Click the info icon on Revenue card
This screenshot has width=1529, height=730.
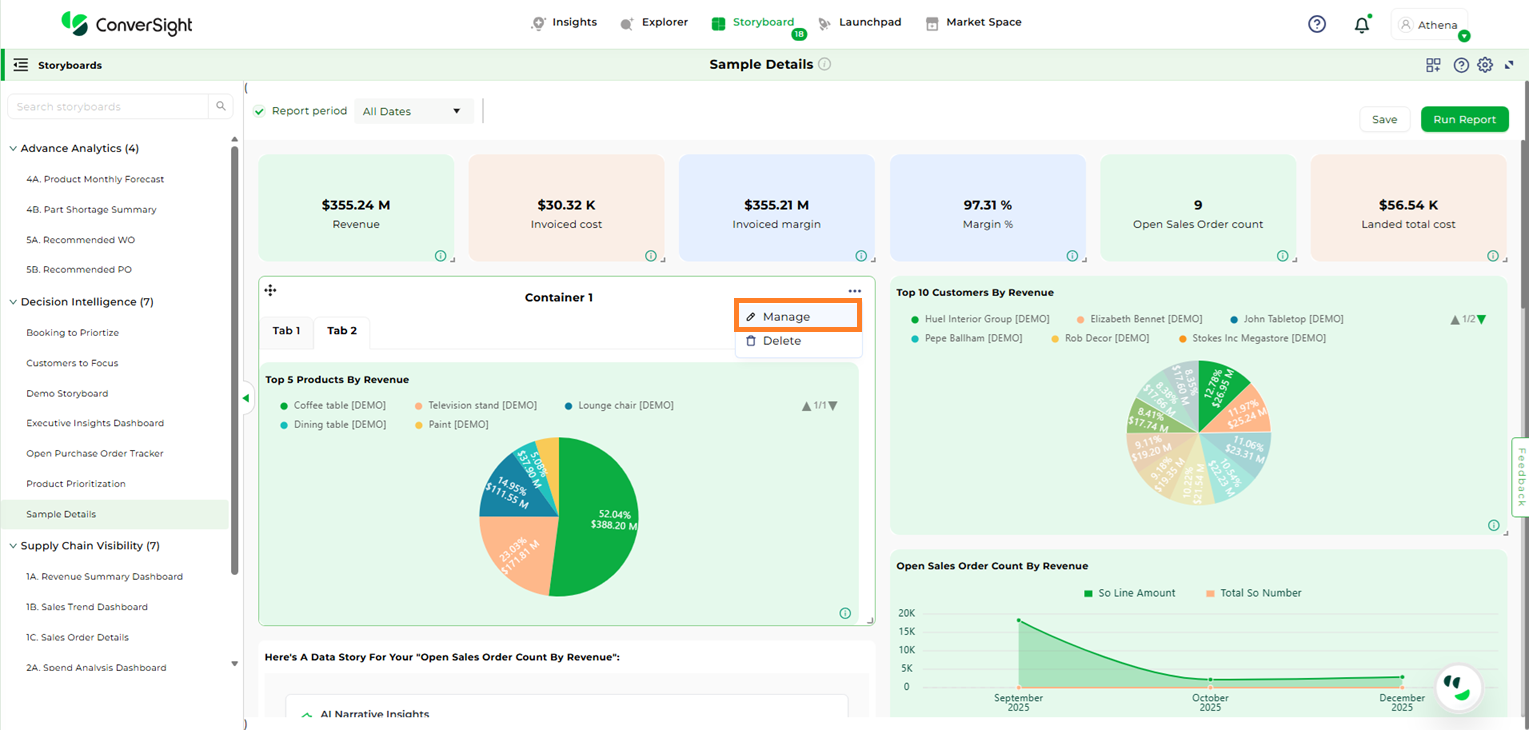click(x=441, y=256)
